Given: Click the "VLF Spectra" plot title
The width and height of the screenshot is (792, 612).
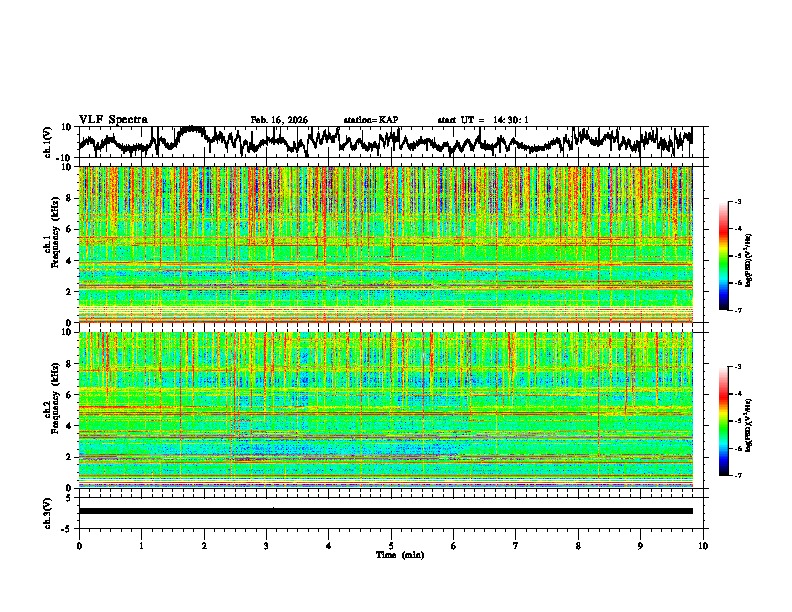Looking at the screenshot, I should tap(113, 120).
